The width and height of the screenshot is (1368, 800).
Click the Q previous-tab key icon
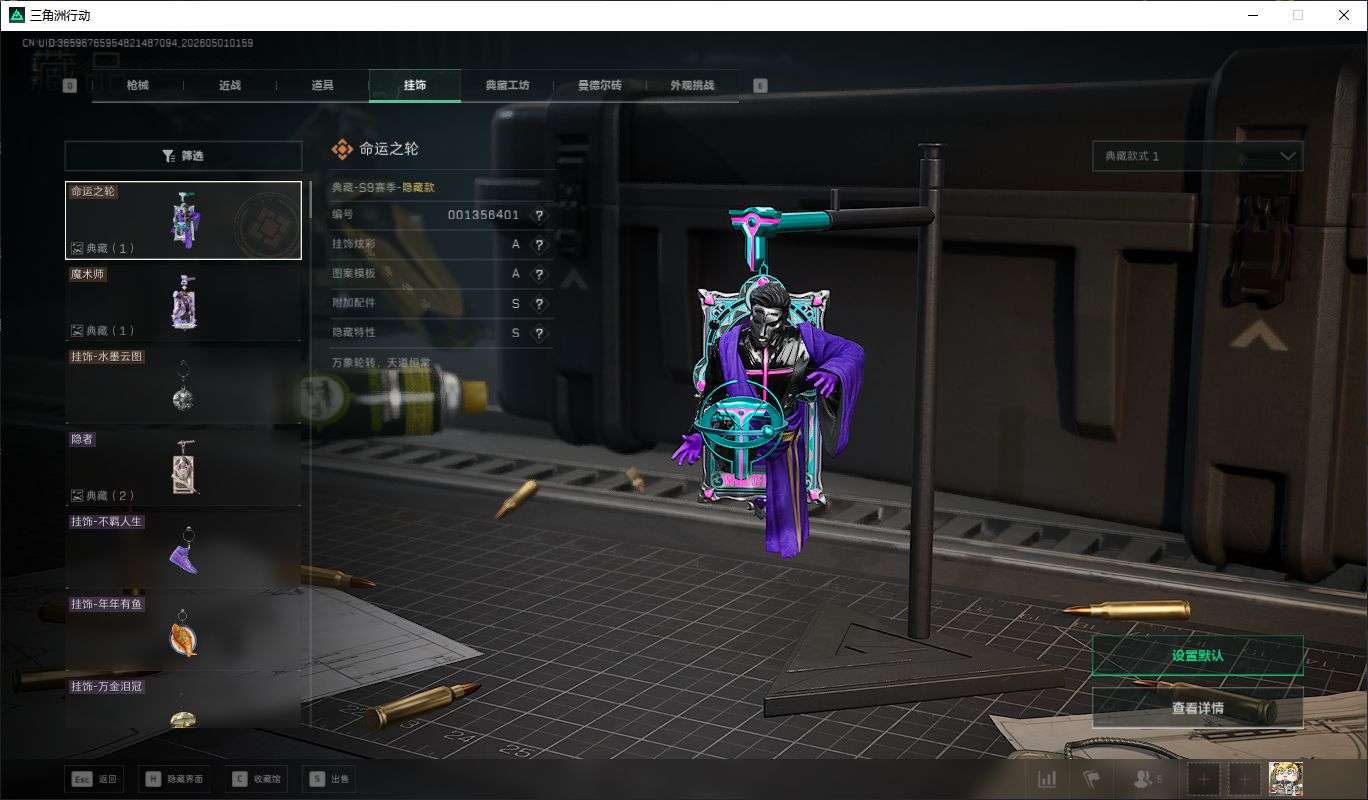pos(70,86)
